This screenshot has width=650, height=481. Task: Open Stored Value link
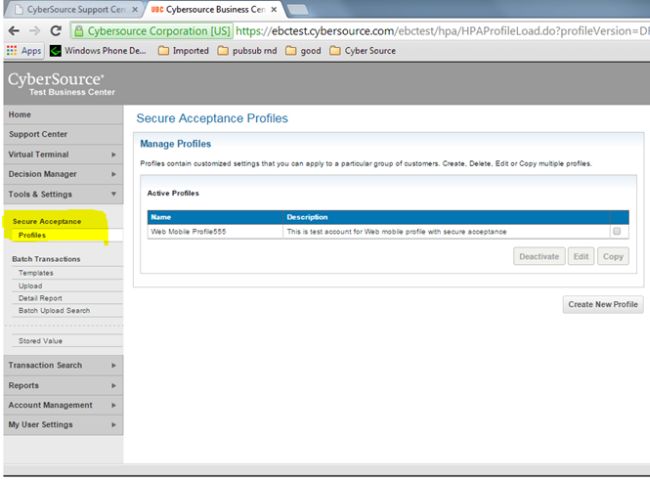tap(40, 341)
